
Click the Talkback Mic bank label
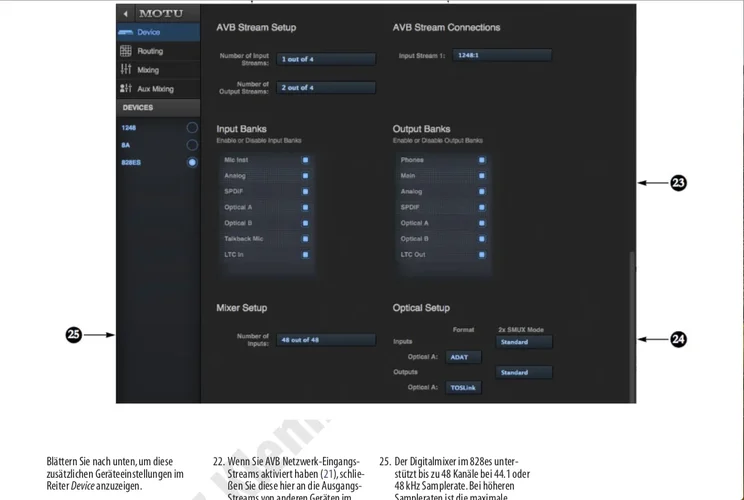point(243,239)
